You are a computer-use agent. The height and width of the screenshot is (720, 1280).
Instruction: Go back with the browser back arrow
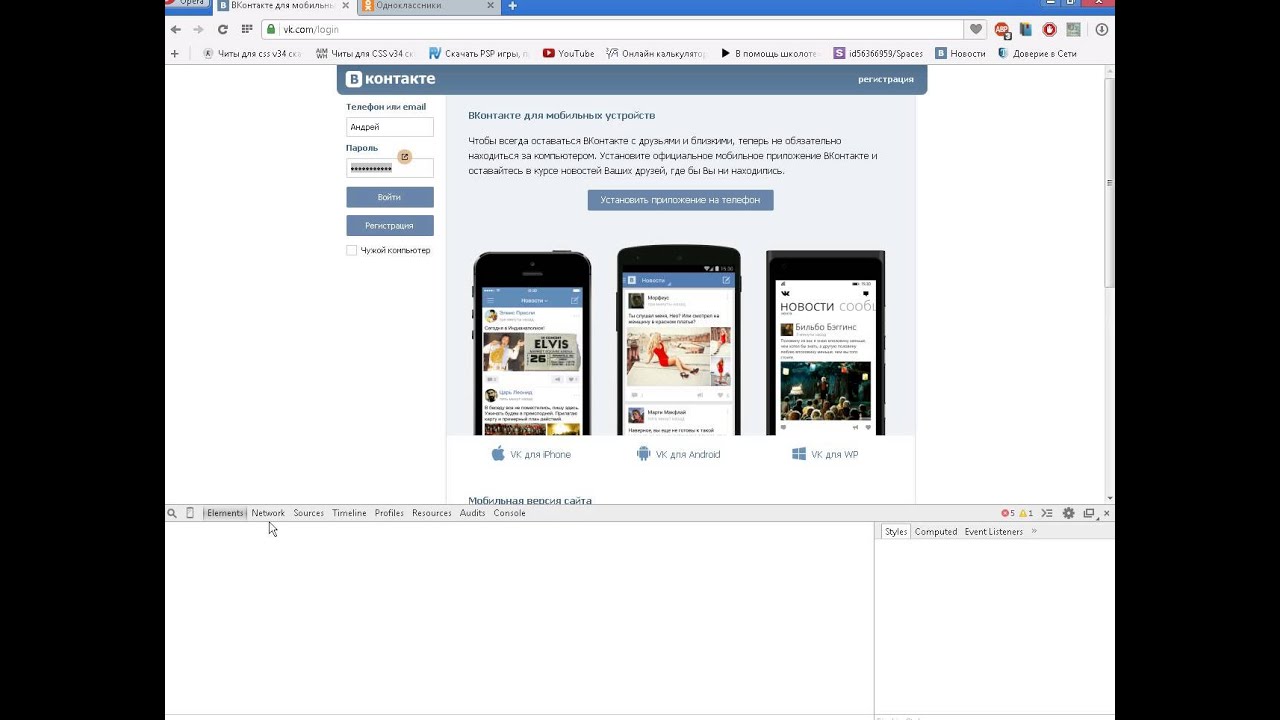(176, 29)
